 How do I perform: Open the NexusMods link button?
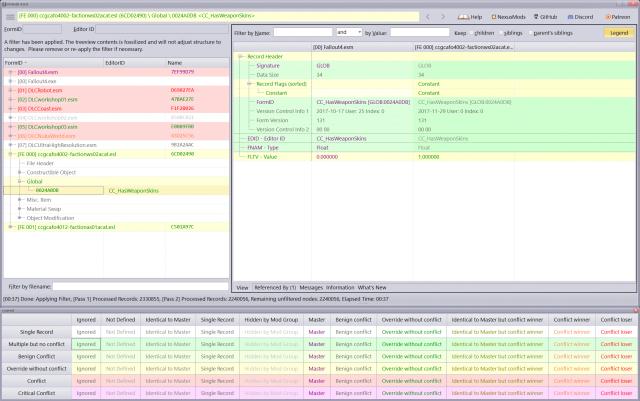pos(508,17)
